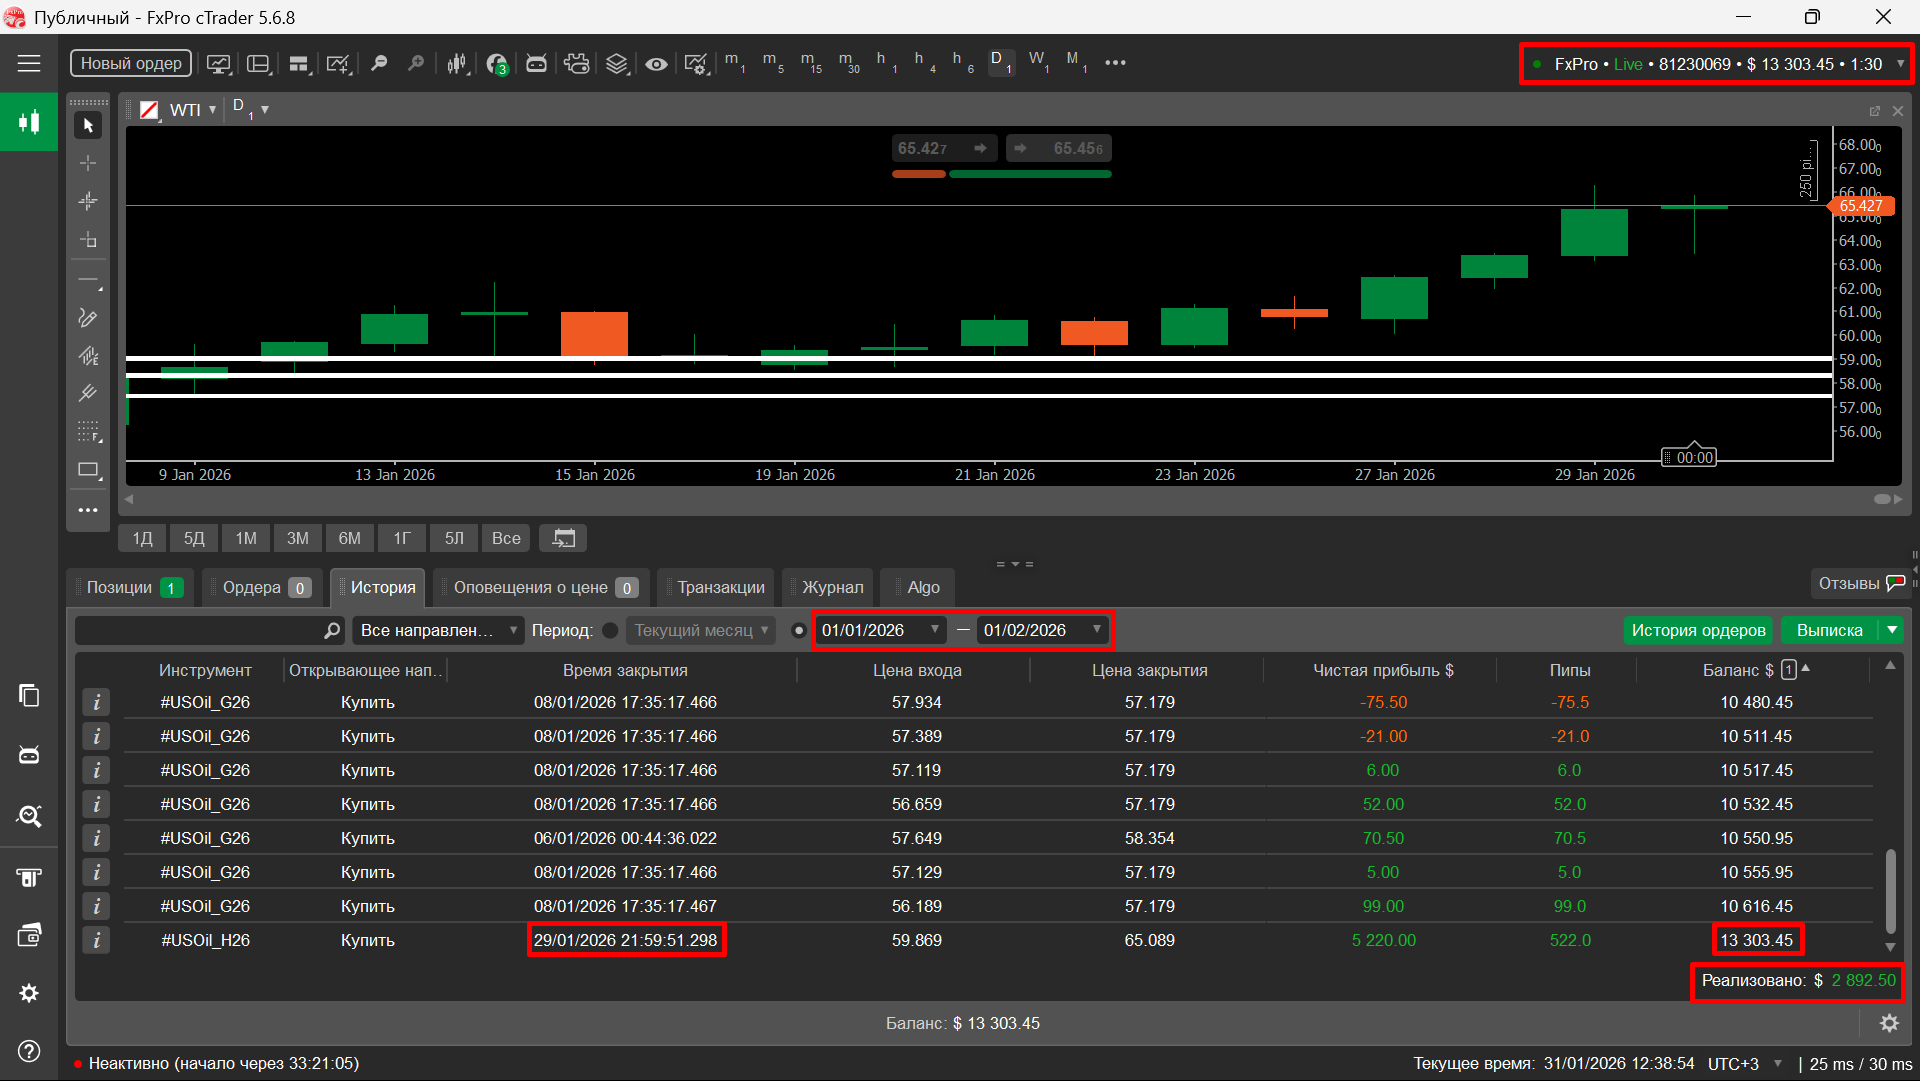Select the h4 timeframe button
This screenshot has height=1081, width=1920.
pyautogui.click(x=923, y=62)
